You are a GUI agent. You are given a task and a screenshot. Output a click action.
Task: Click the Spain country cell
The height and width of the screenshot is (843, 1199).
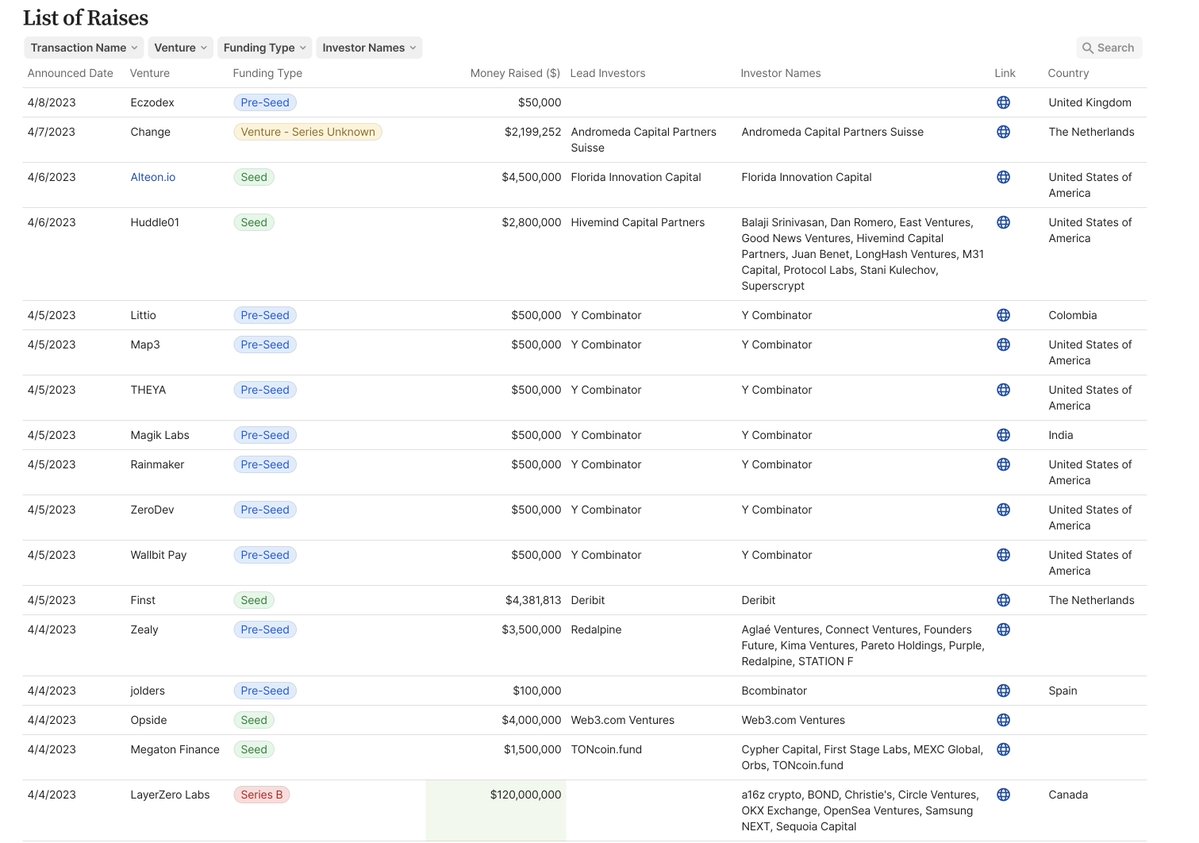tap(1063, 691)
